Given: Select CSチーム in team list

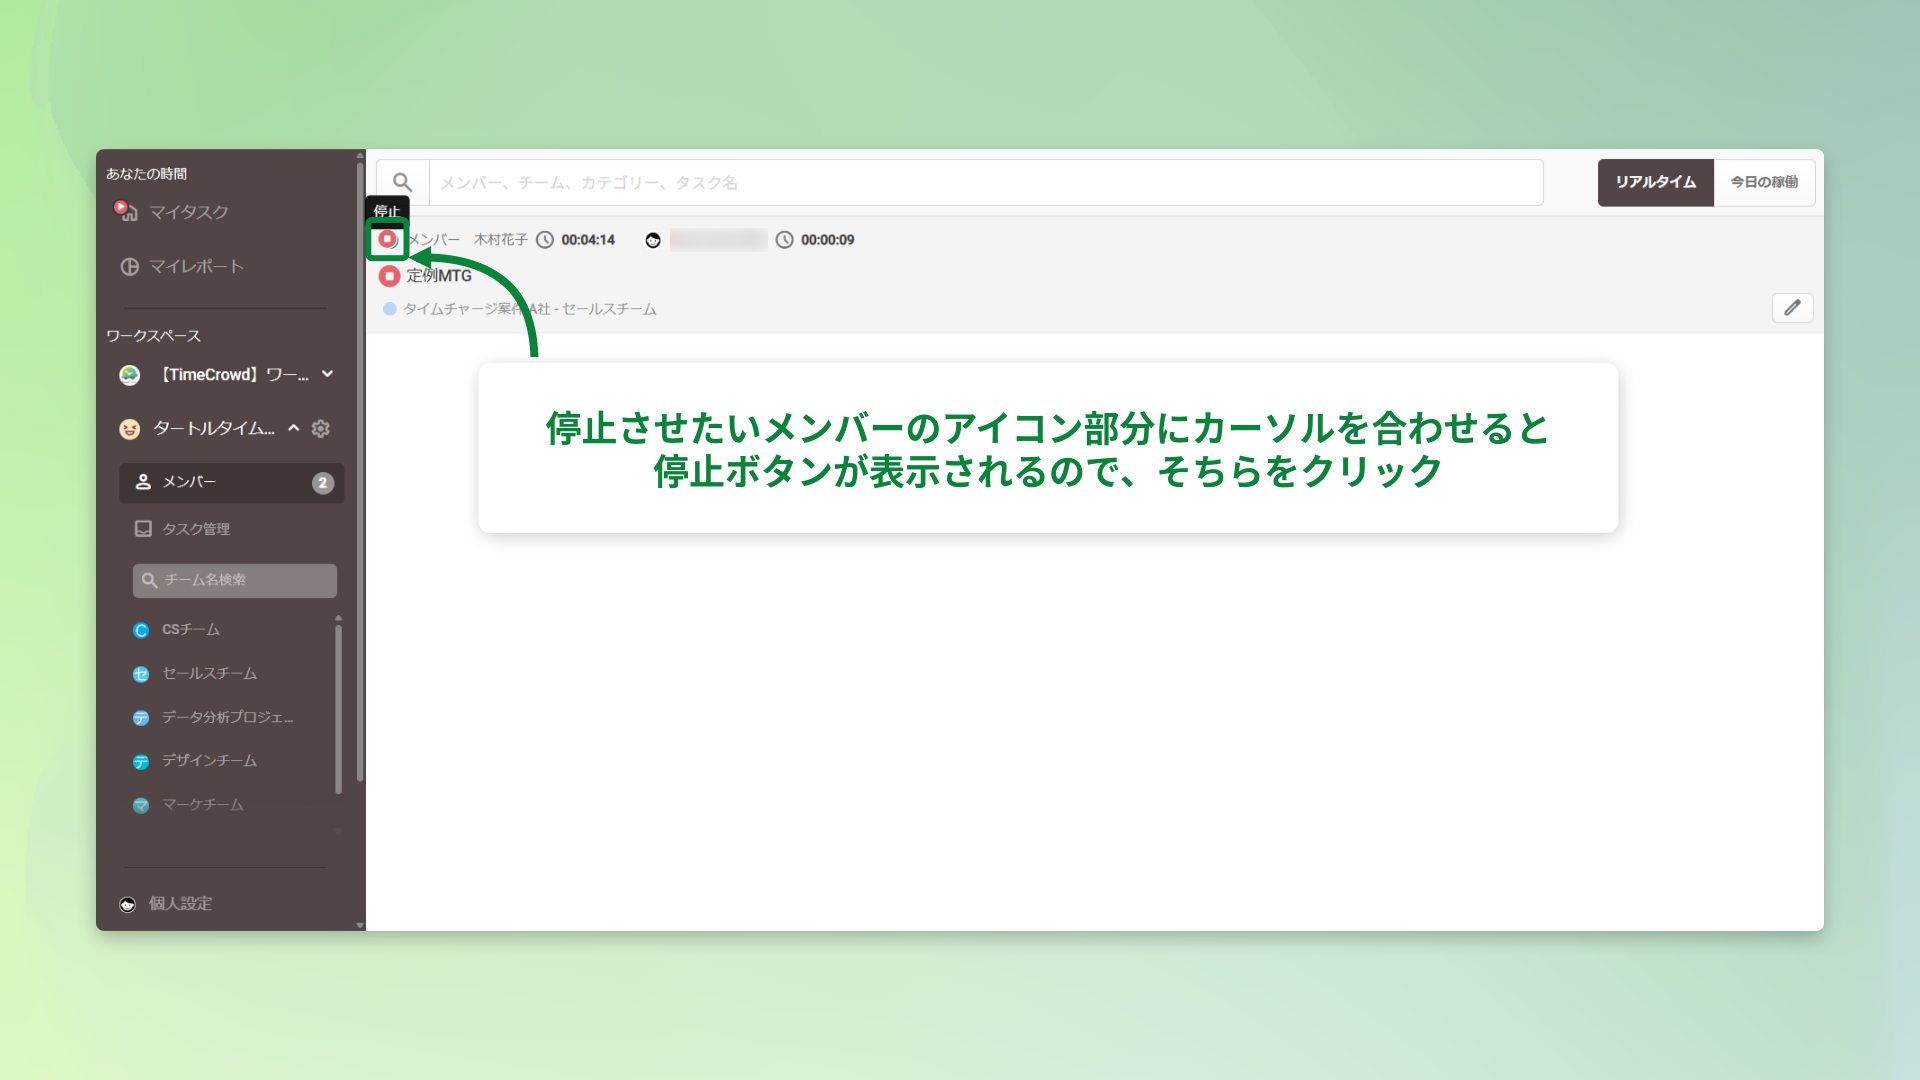Looking at the screenshot, I should (191, 630).
